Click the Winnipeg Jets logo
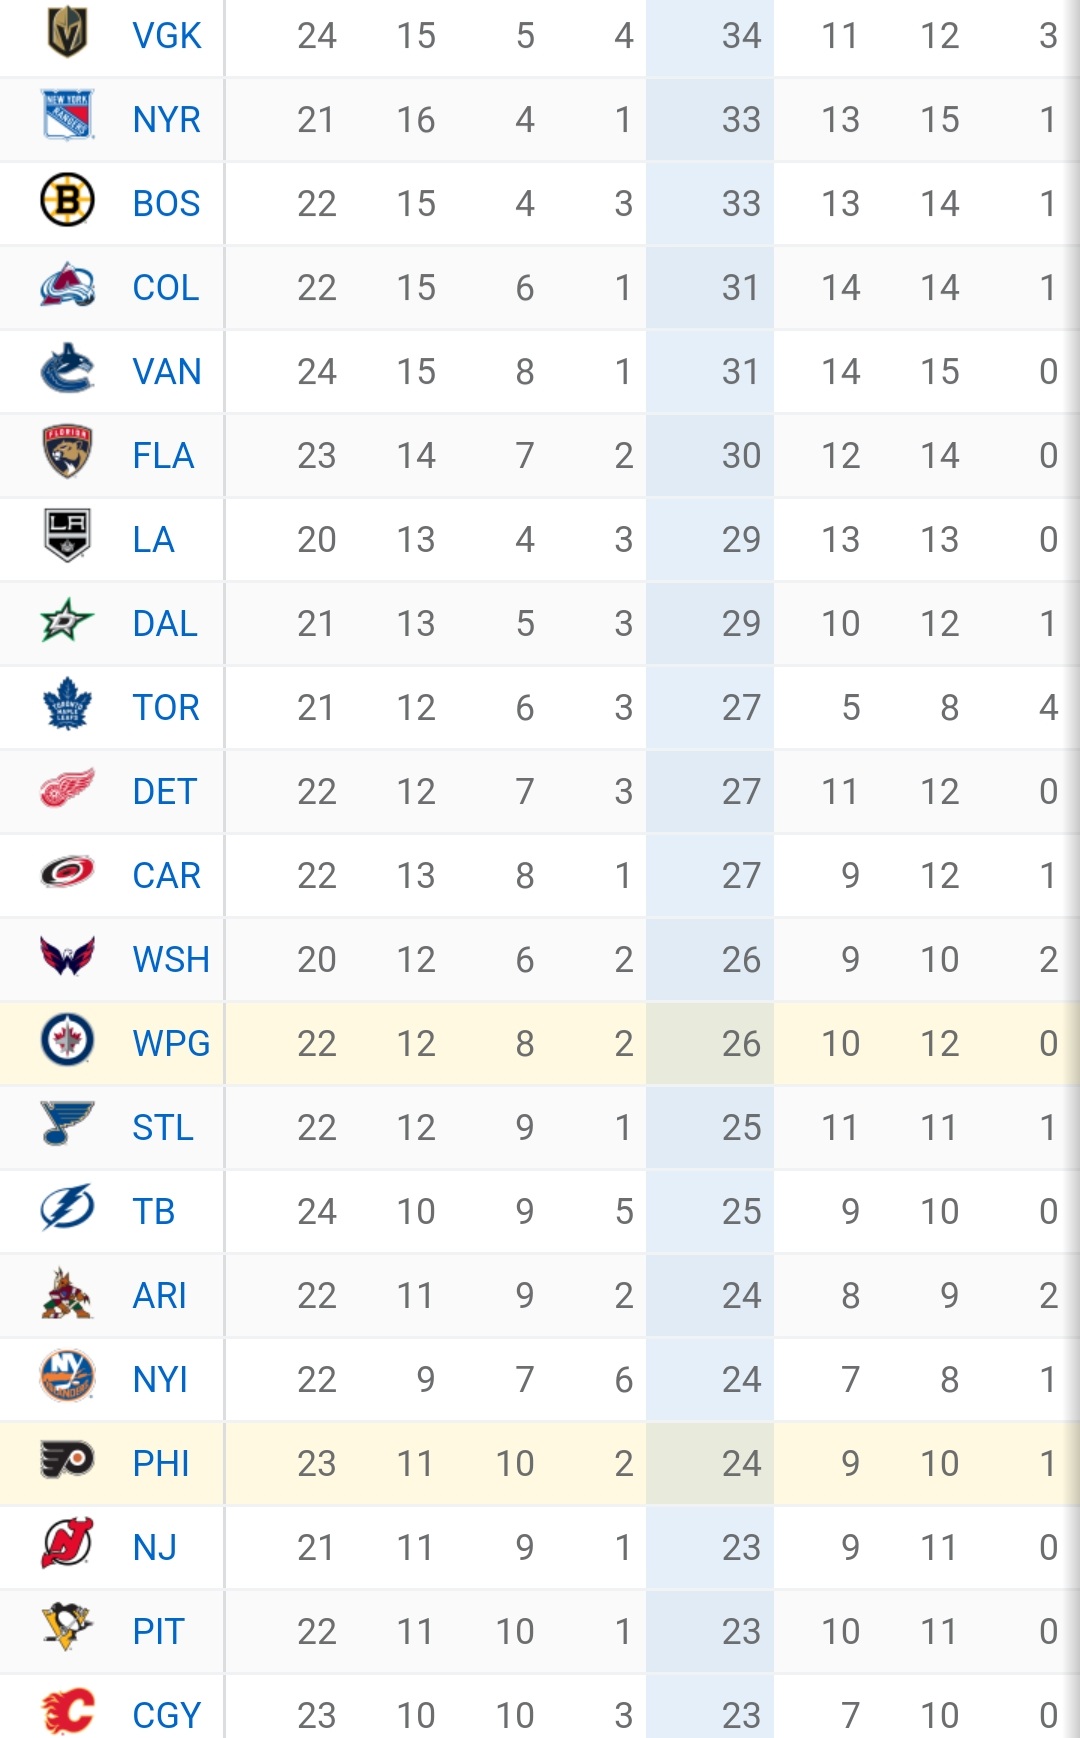 67,1040
